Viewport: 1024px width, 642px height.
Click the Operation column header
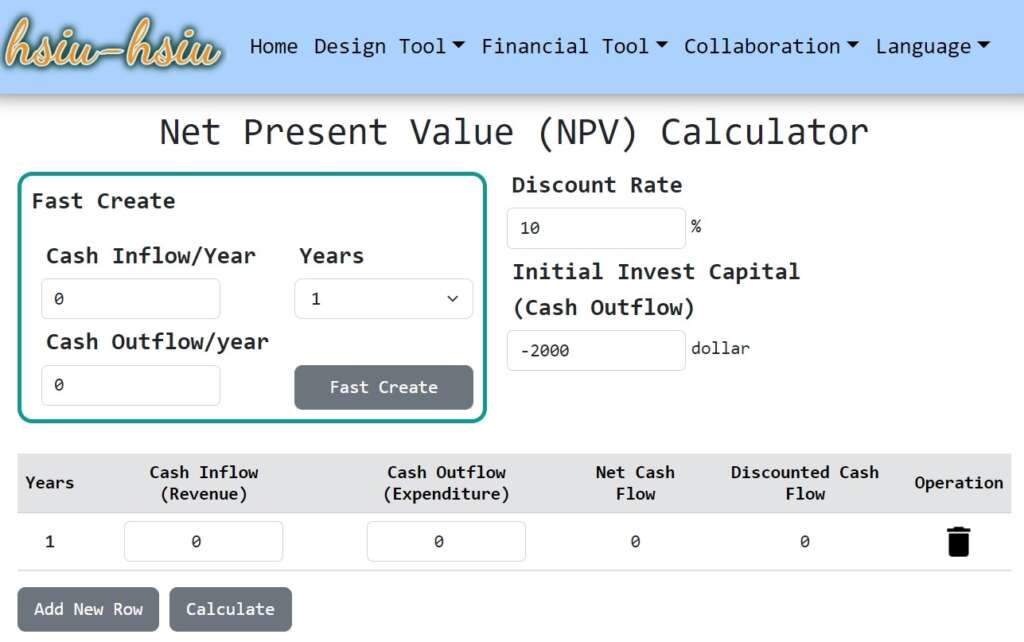[958, 483]
